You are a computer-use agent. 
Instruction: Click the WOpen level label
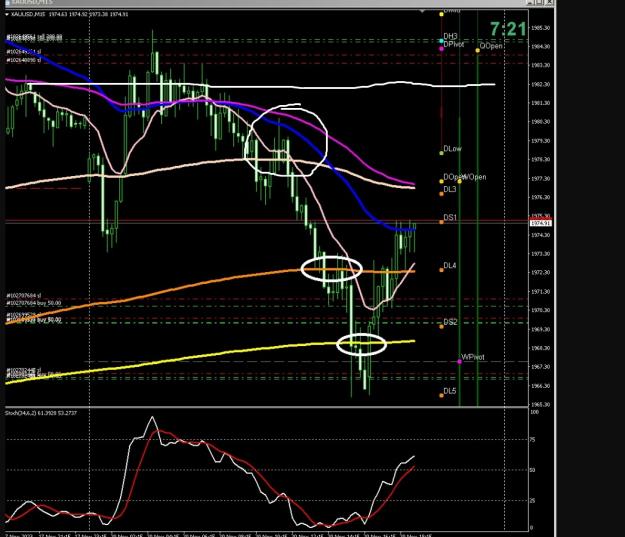coord(474,177)
